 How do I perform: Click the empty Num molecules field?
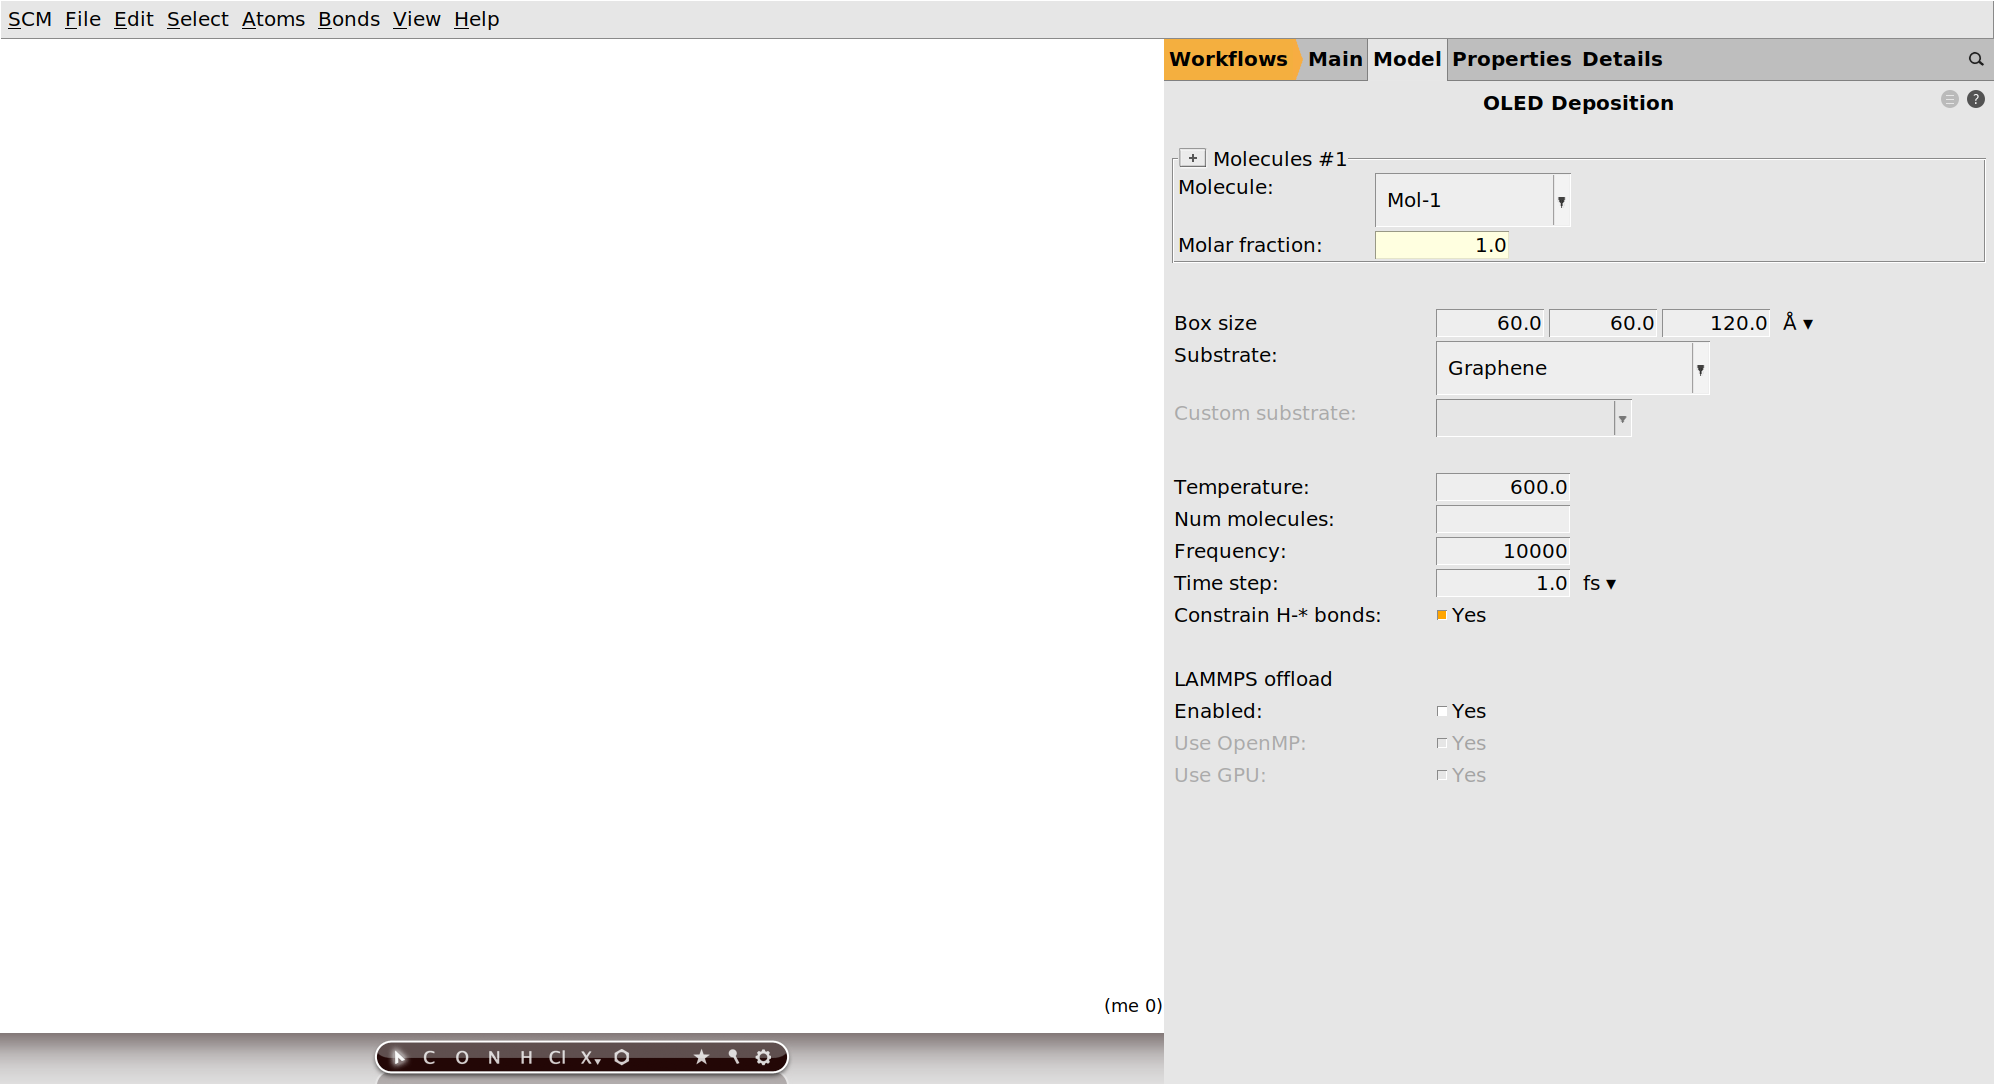click(1503, 519)
